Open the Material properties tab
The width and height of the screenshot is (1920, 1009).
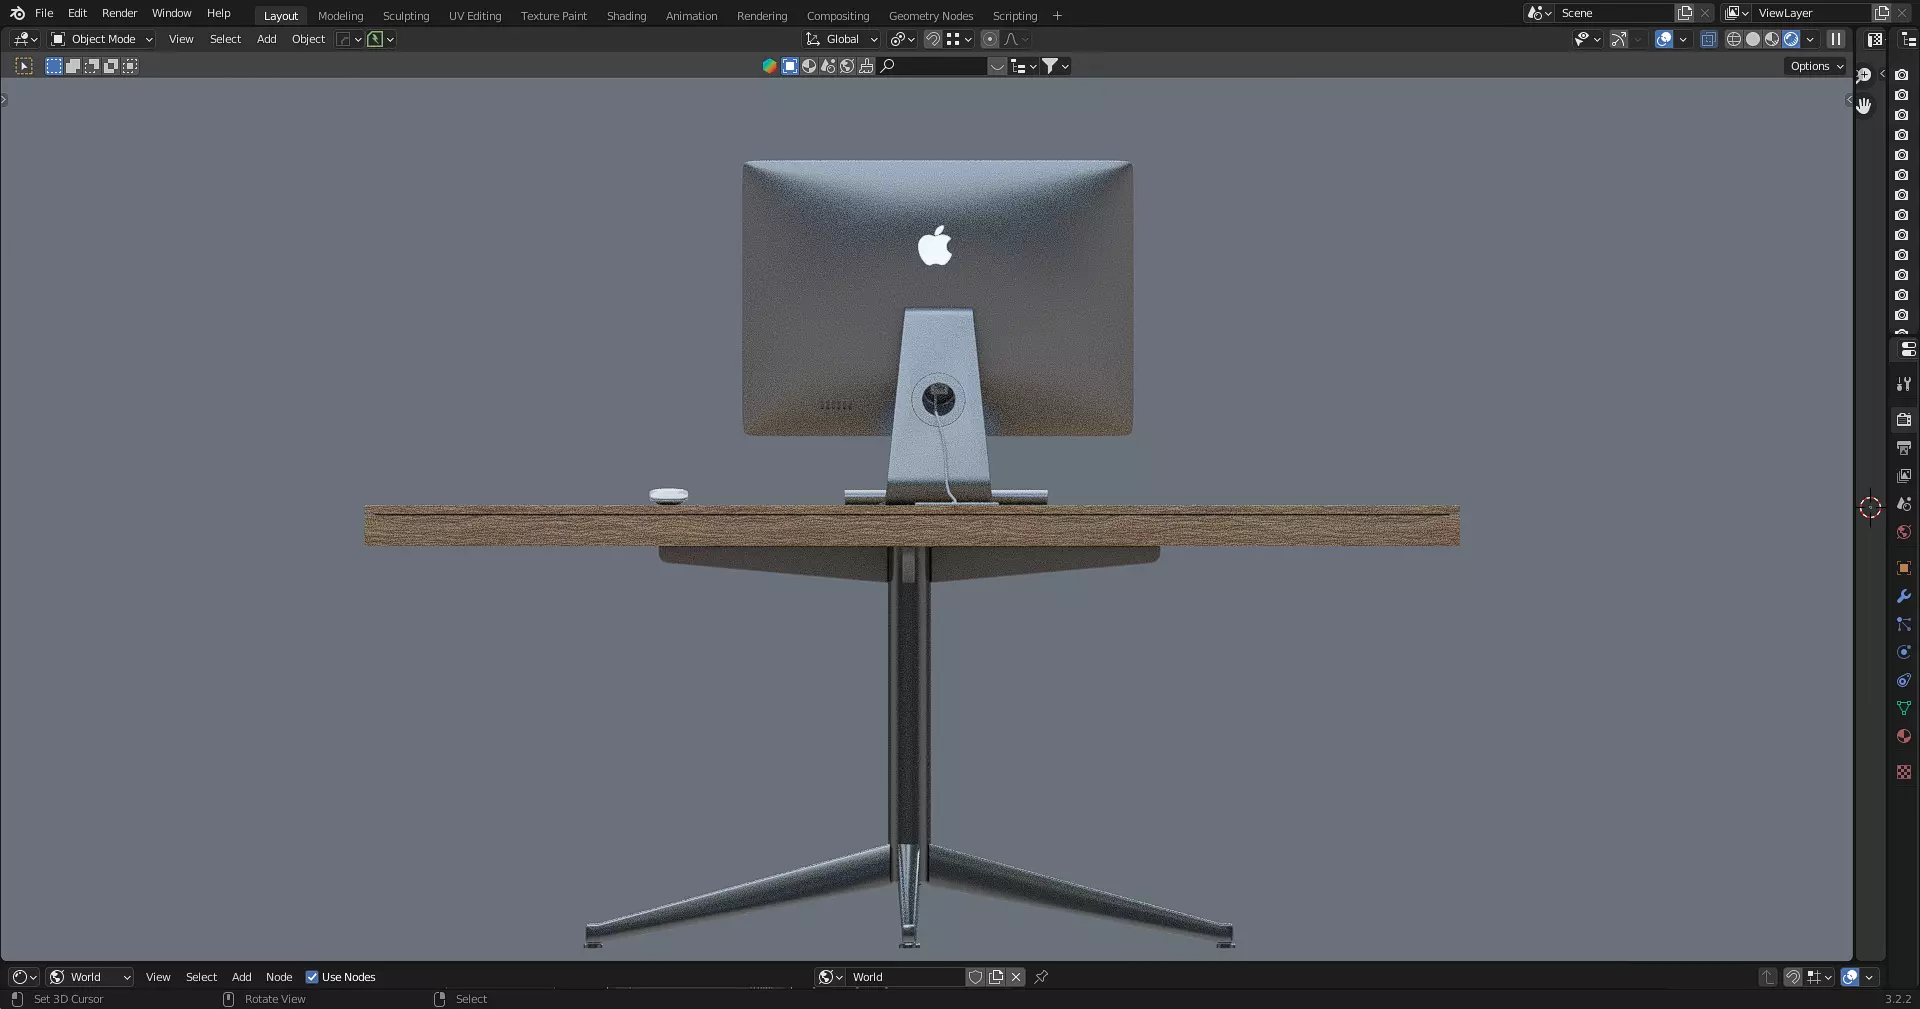(x=1904, y=736)
